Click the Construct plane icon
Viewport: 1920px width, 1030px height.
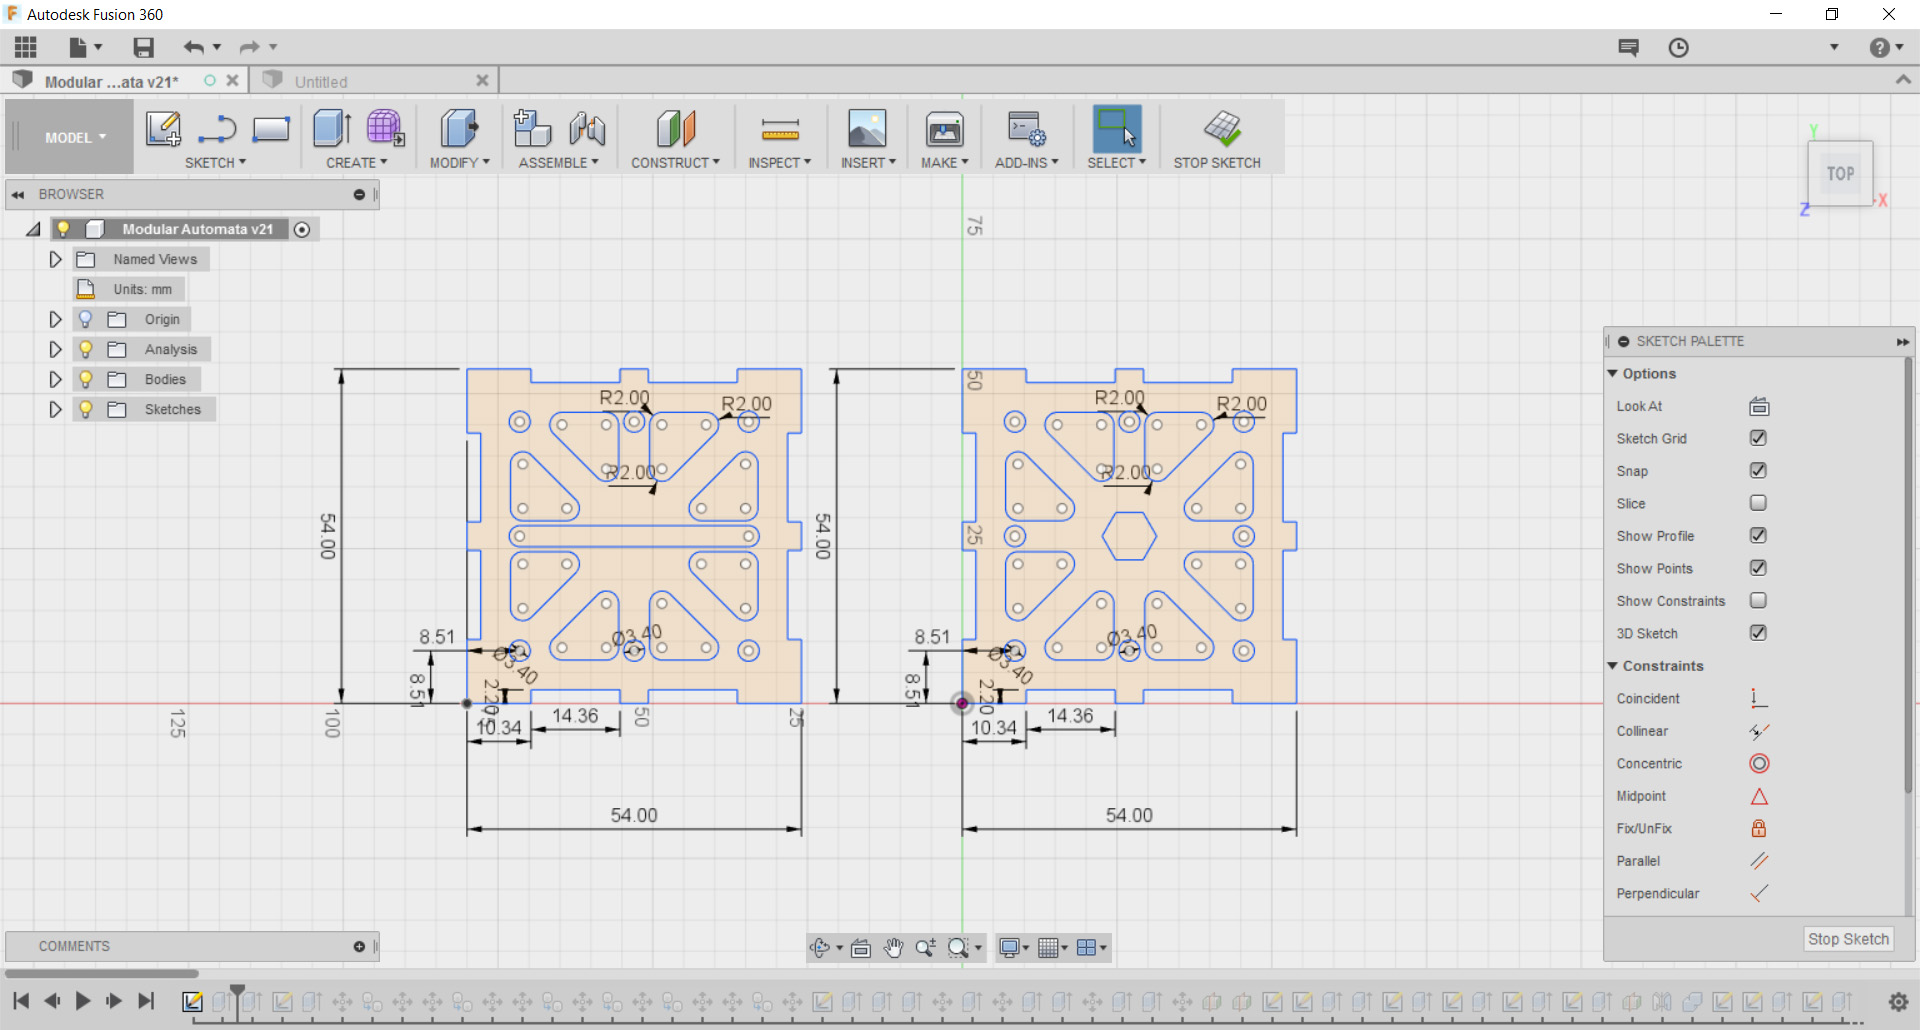pyautogui.click(x=676, y=129)
